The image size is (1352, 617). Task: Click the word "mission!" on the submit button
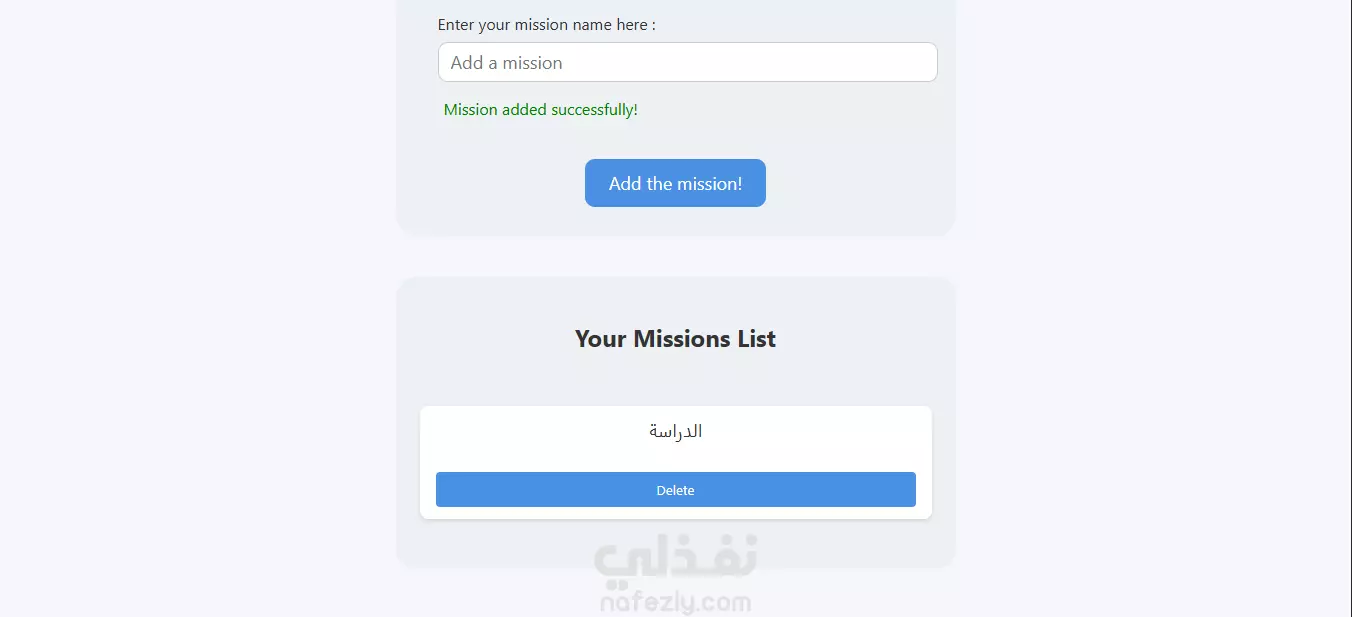(710, 183)
